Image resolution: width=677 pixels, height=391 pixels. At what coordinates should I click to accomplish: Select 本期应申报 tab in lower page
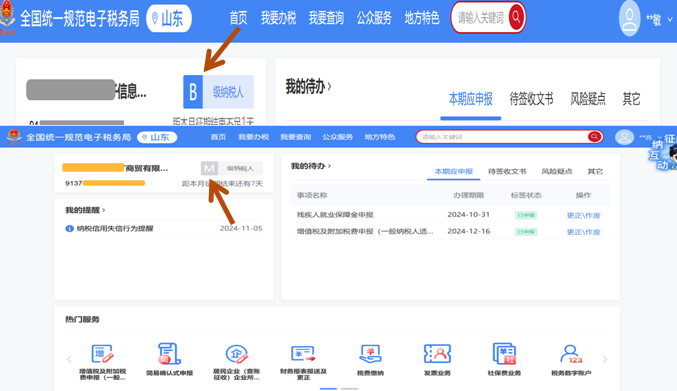pyautogui.click(x=454, y=171)
